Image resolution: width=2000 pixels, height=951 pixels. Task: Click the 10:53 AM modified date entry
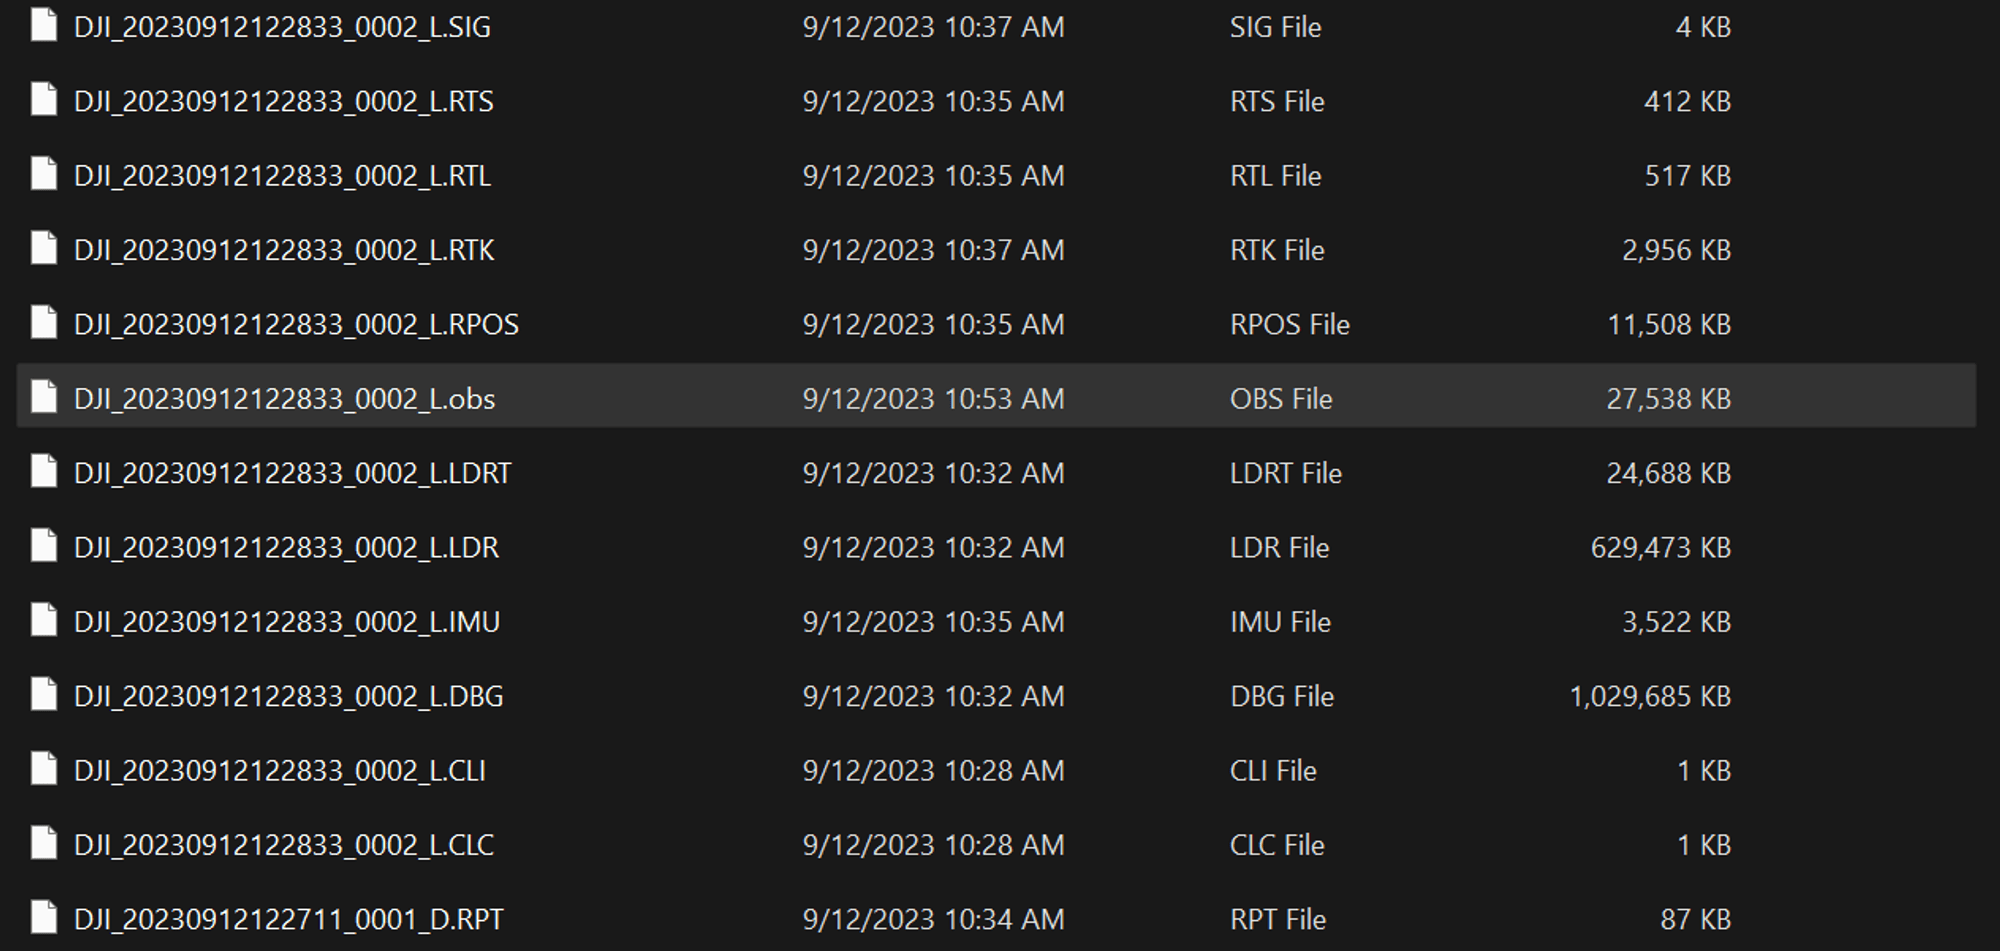(933, 399)
